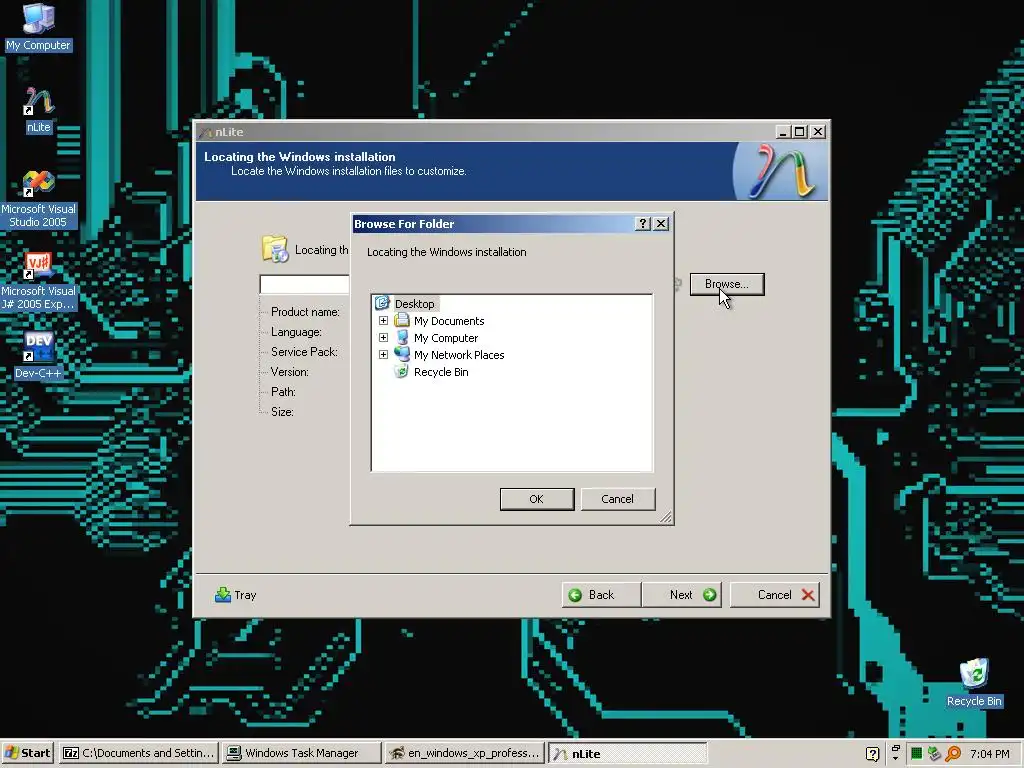Click the Recycle Bin icon in tree
The height and width of the screenshot is (768, 1024).
[x=402, y=372]
